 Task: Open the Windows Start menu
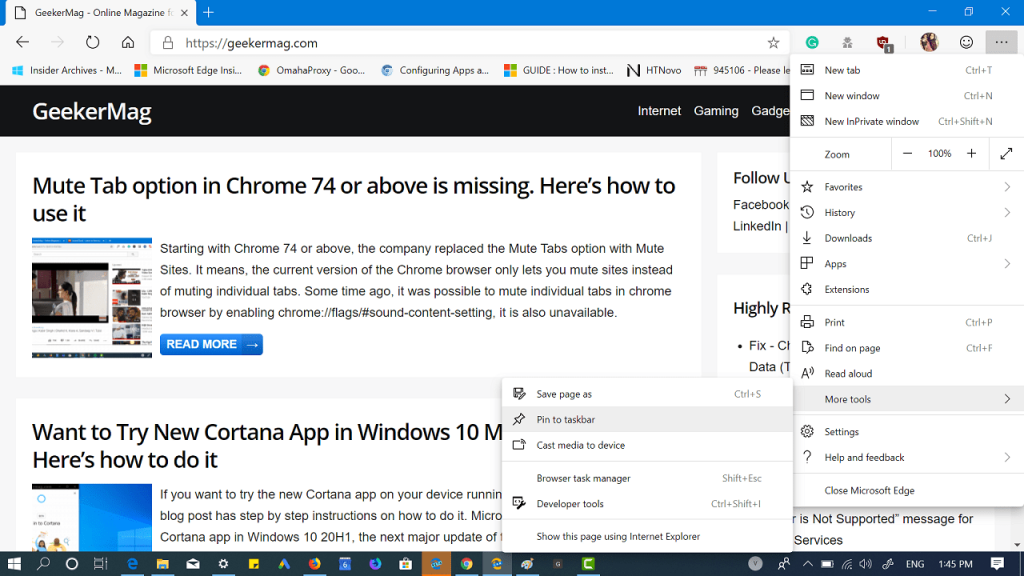pyautogui.click(x=14, y=564)
